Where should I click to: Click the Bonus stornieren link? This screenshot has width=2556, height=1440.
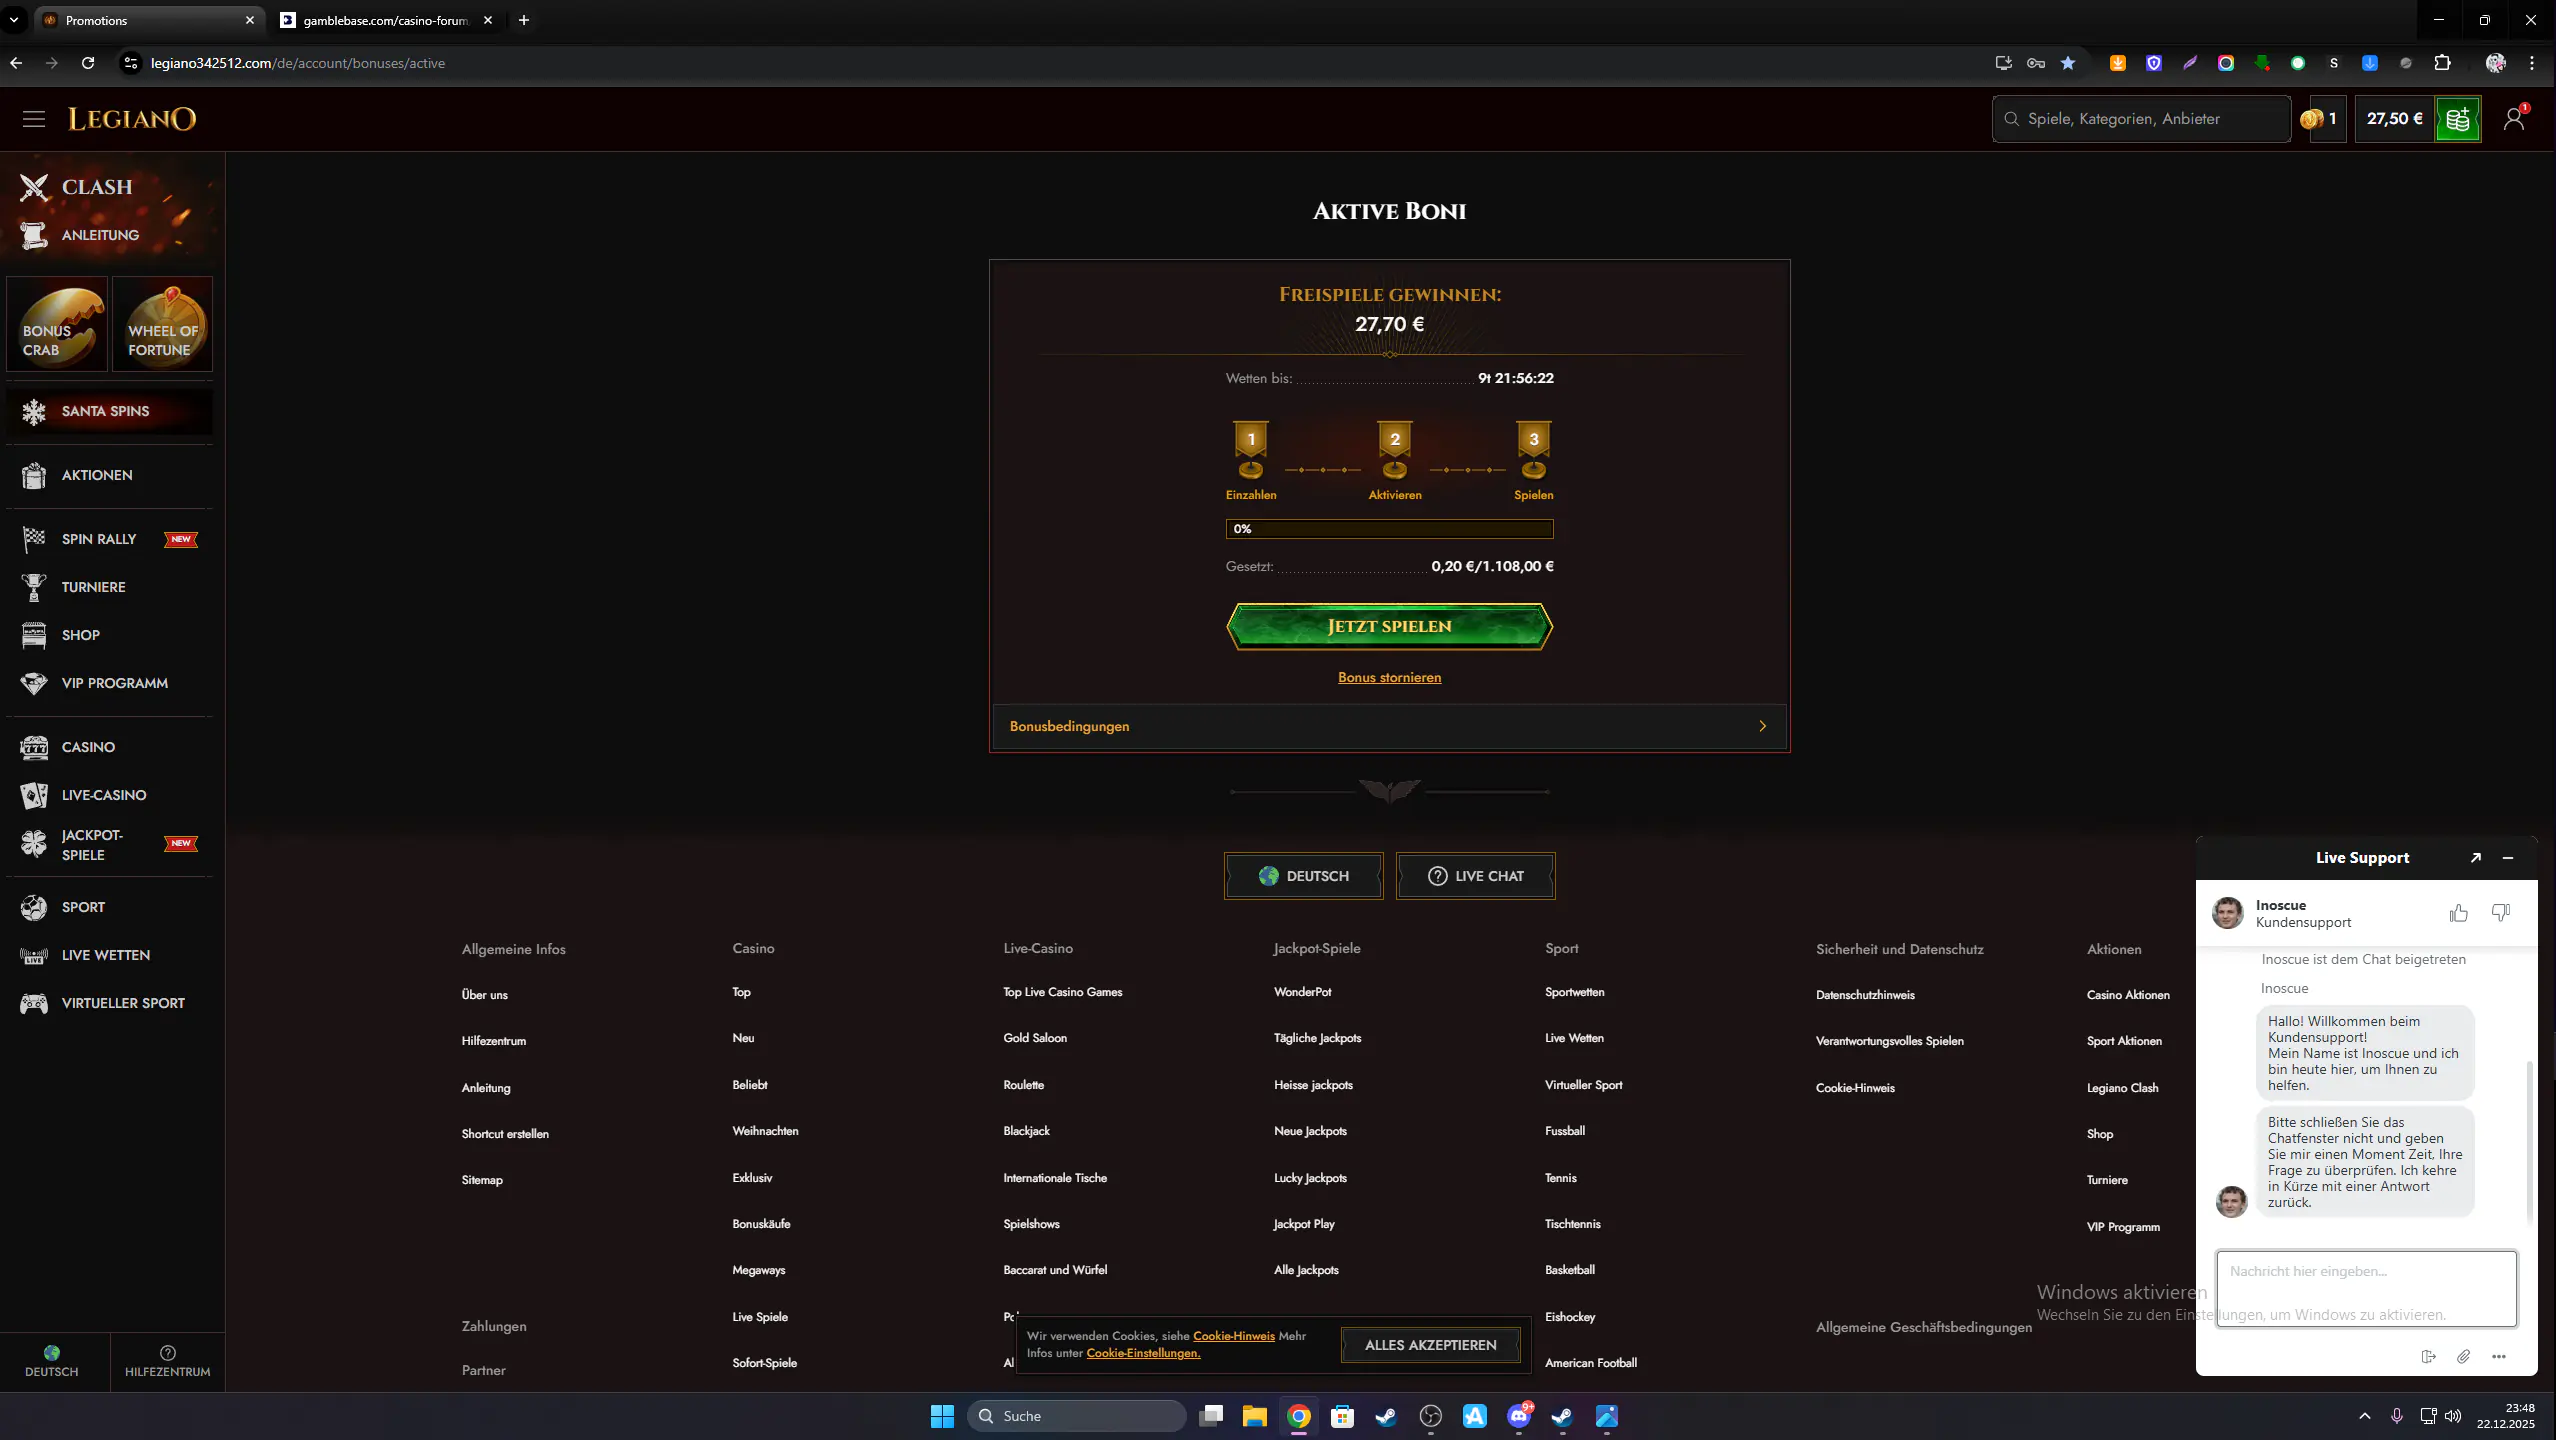tap(1389, 678)
